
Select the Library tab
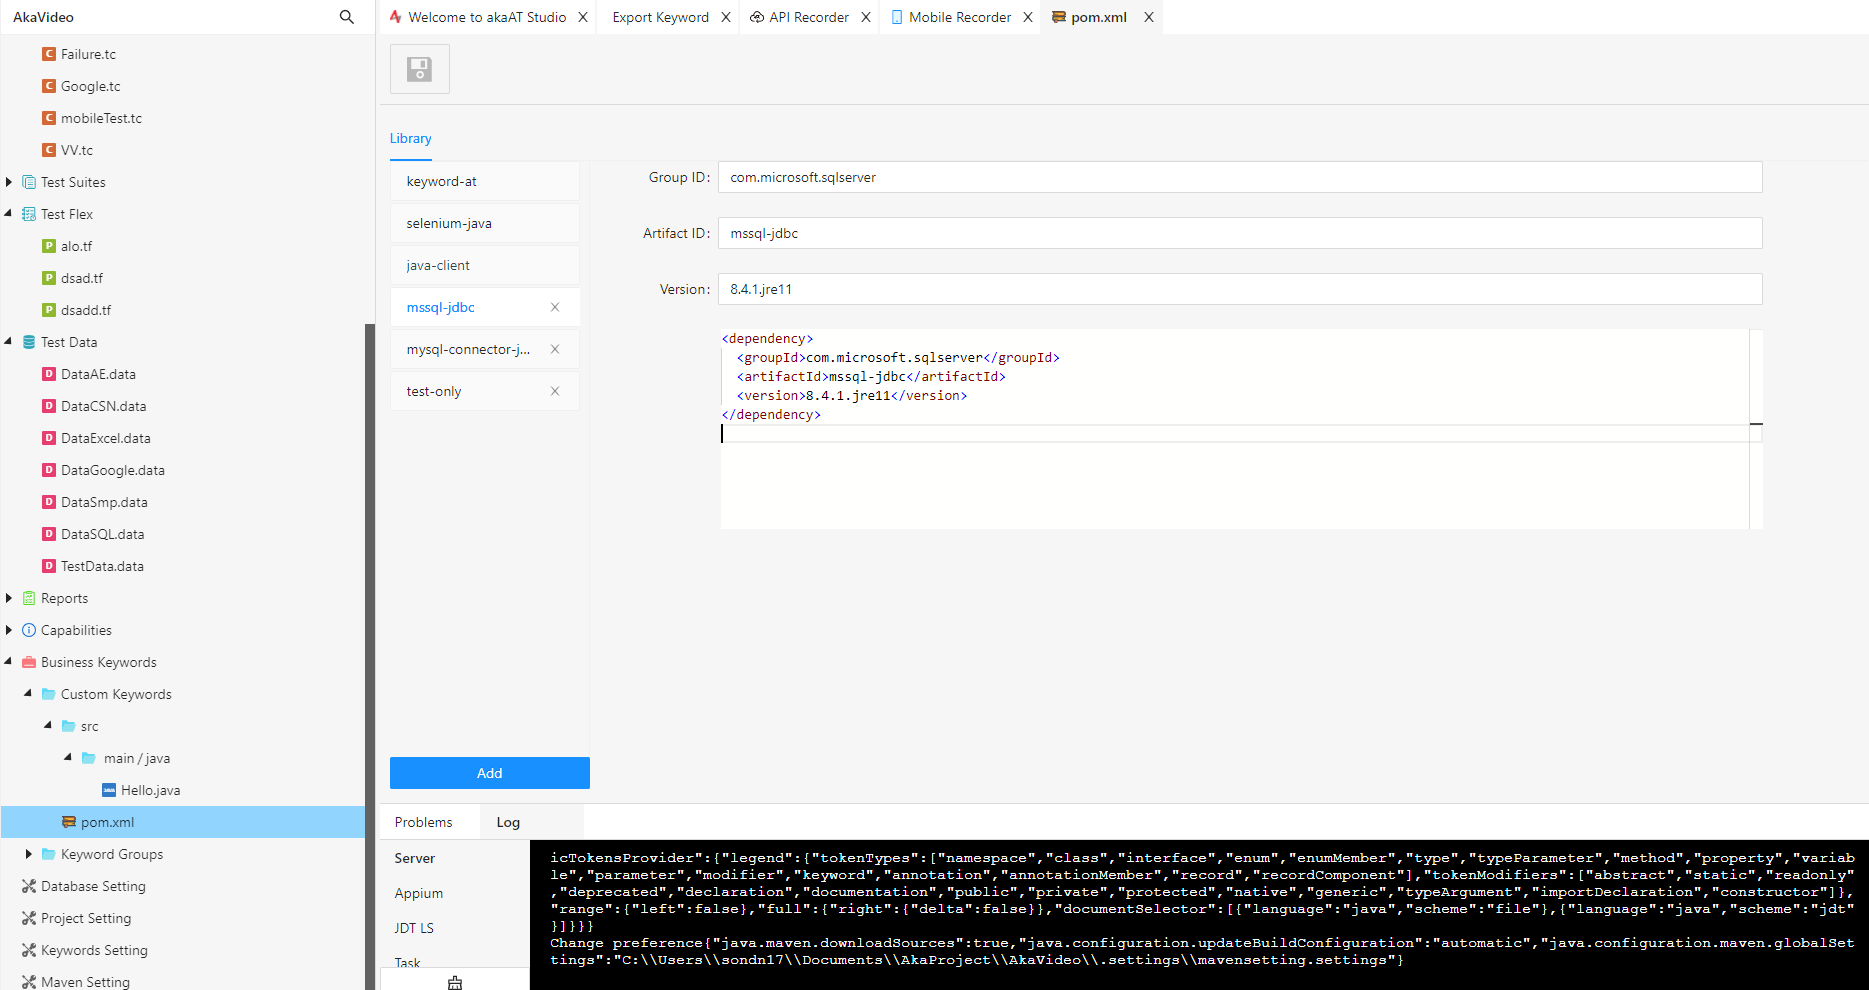point(411,138)
